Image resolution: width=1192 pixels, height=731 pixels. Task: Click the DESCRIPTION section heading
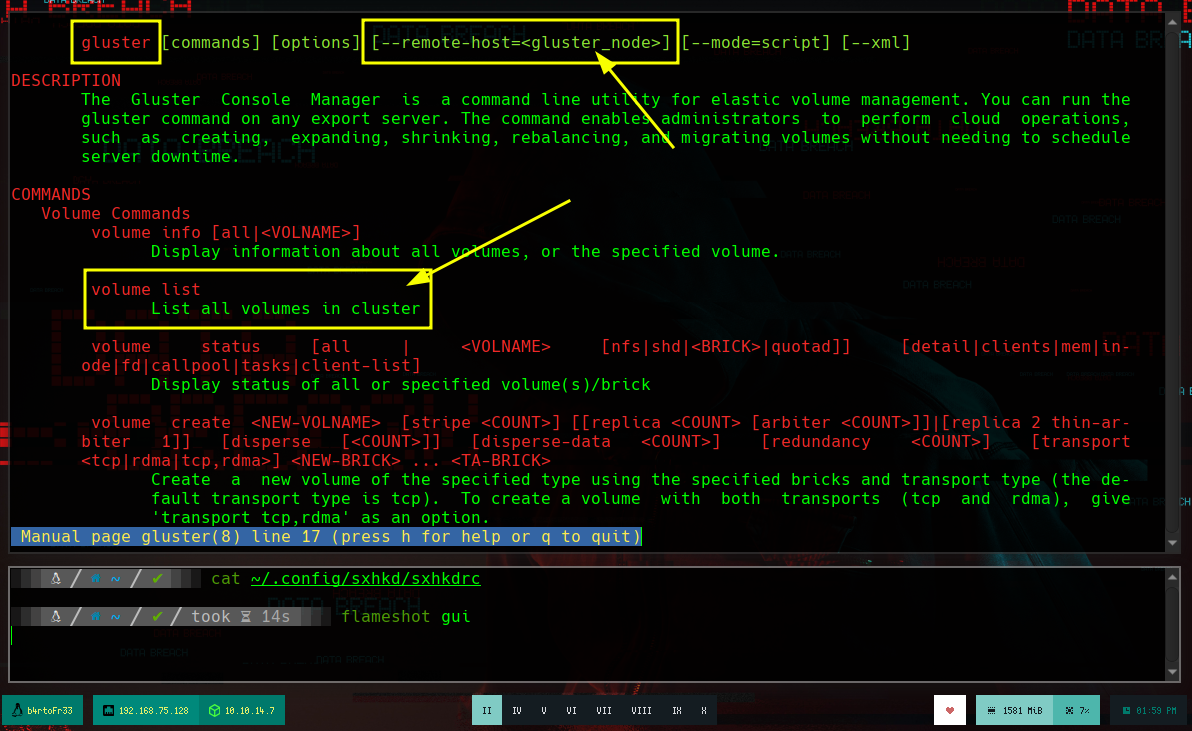[x=66, y=81]
